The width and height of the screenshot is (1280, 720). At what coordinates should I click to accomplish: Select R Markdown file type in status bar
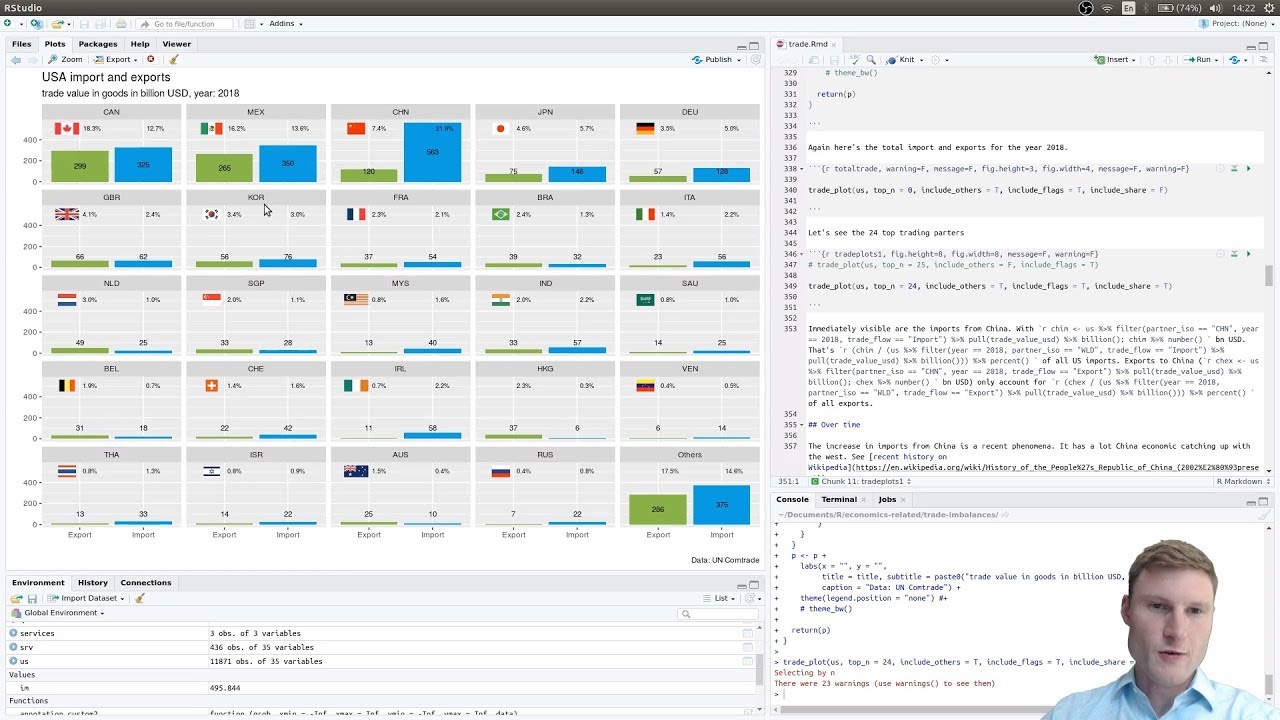[x=1242, y=481]
